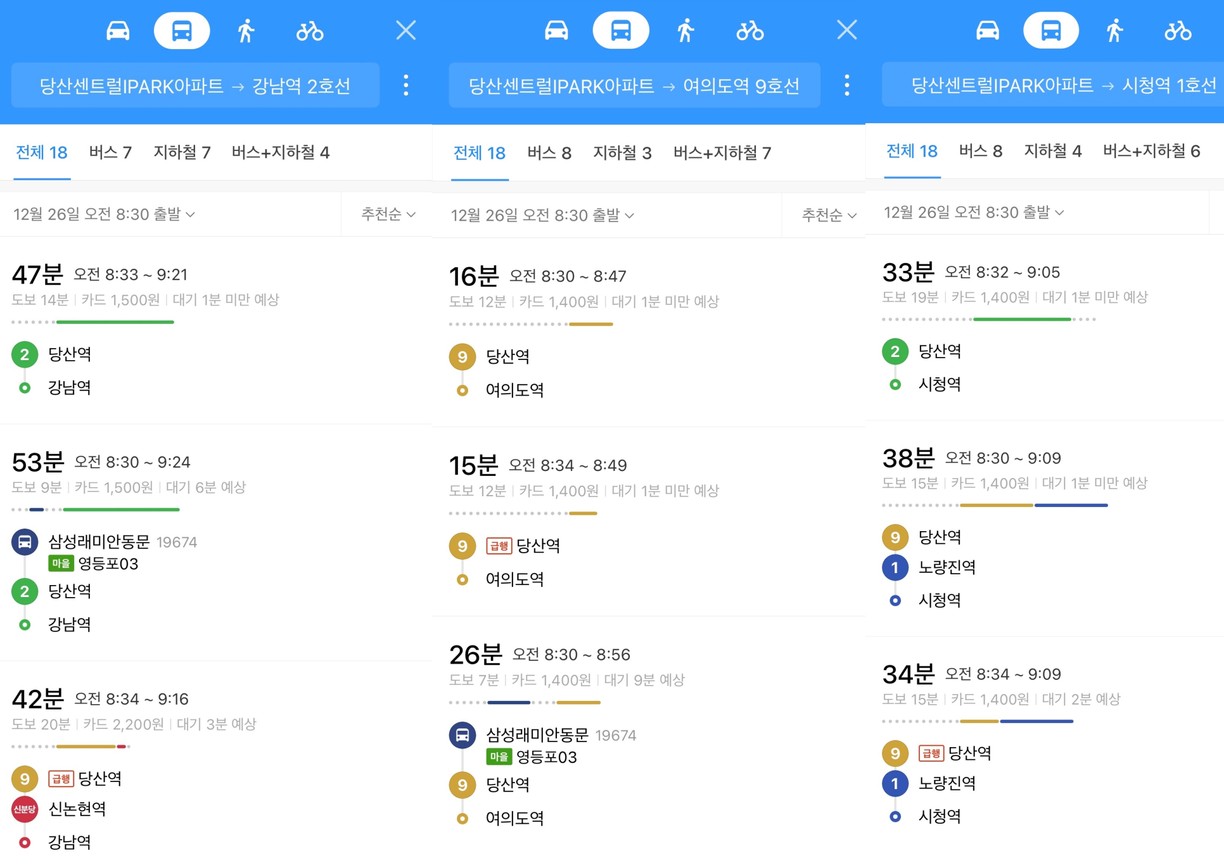Open the 47분 route to 강남역
The height and width of the screenshot is (864, 1224).
[x=216, y=330]
